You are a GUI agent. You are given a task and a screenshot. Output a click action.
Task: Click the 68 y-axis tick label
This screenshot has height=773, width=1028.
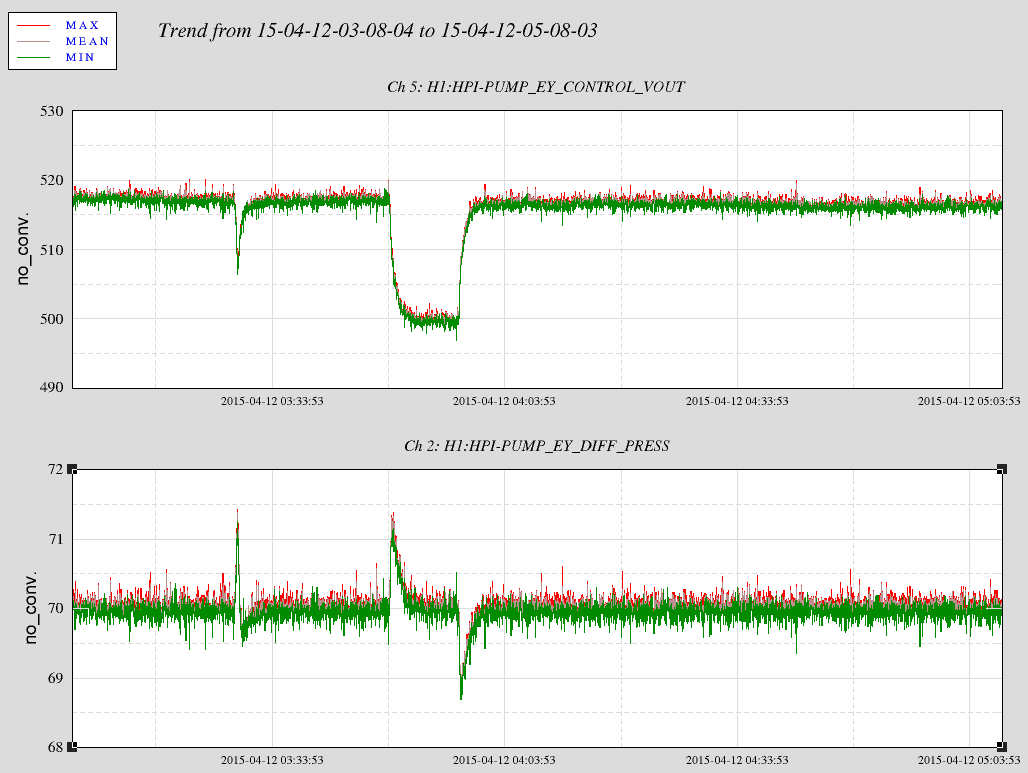(56, 747)
